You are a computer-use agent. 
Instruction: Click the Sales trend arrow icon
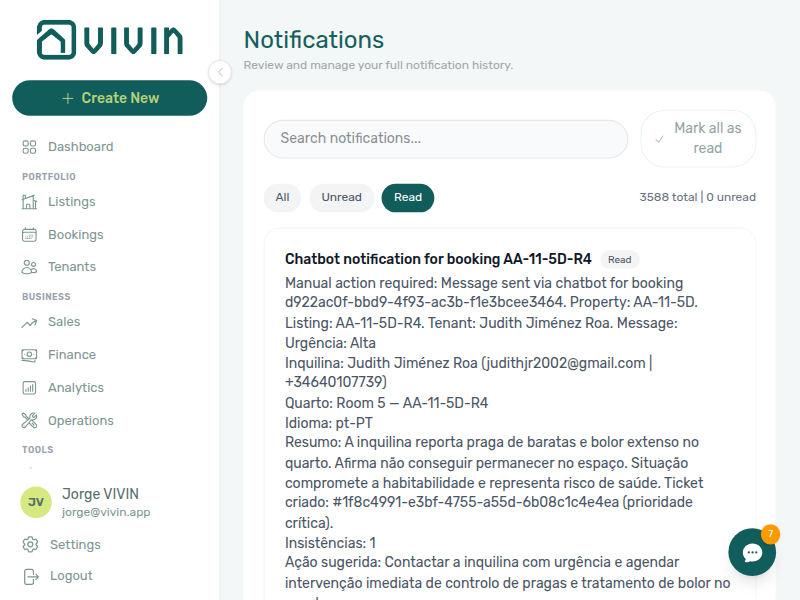click(x=29, y=322)
